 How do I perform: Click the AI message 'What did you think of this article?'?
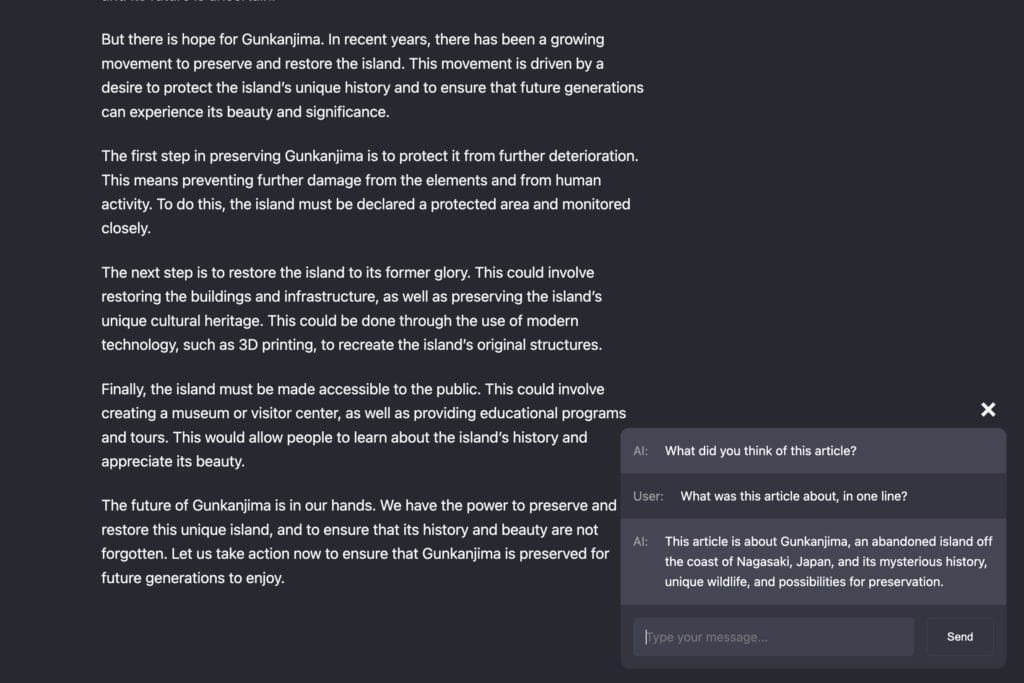[x=760, y=451]
